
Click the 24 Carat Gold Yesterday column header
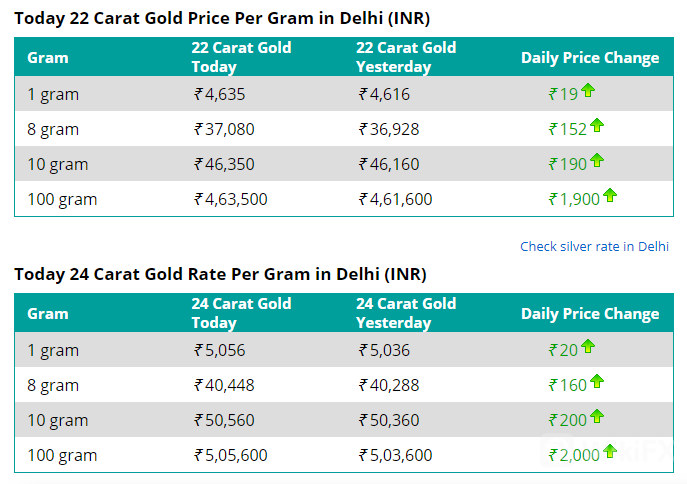(406, 313)
